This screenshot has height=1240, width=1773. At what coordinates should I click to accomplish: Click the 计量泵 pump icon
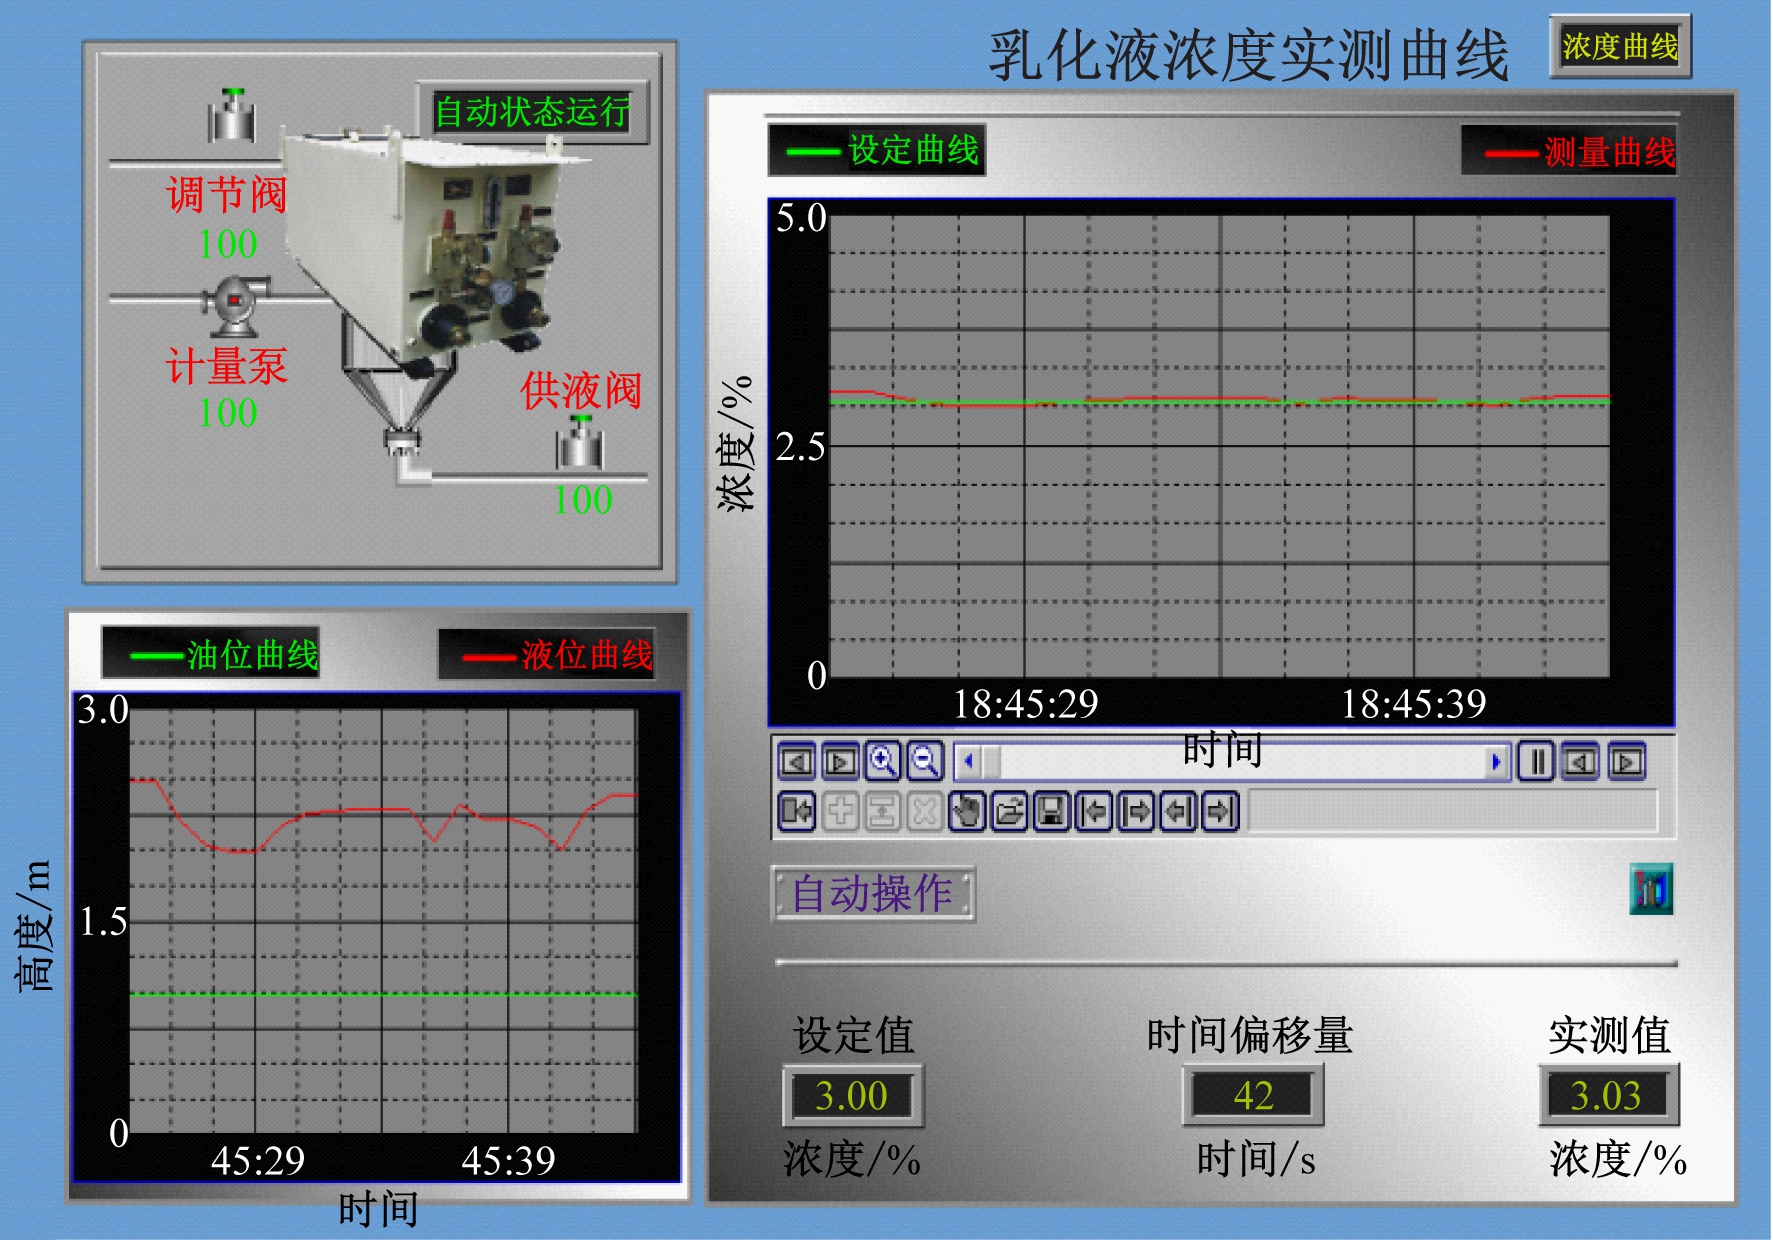(235, 303)
